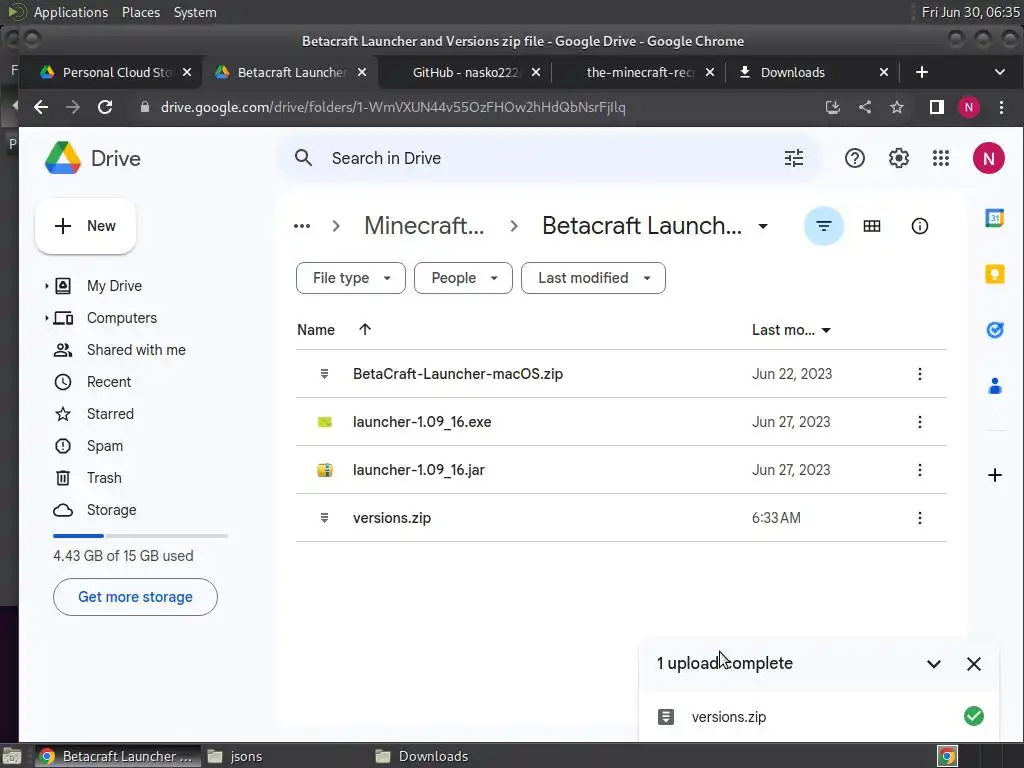Open Chrome three-dot menu

pos(1001,107)
